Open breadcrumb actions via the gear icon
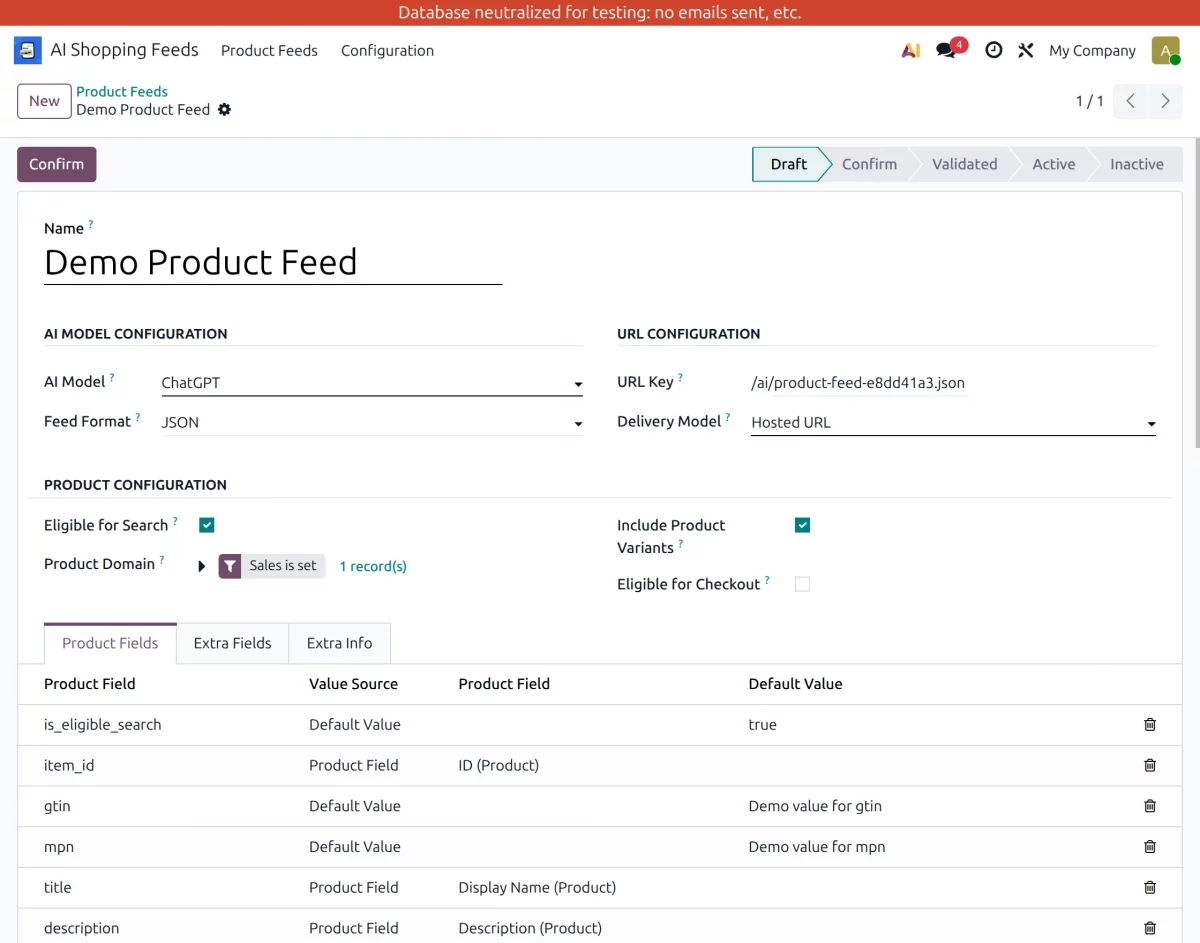The image size is (1200, 943). 224,110
